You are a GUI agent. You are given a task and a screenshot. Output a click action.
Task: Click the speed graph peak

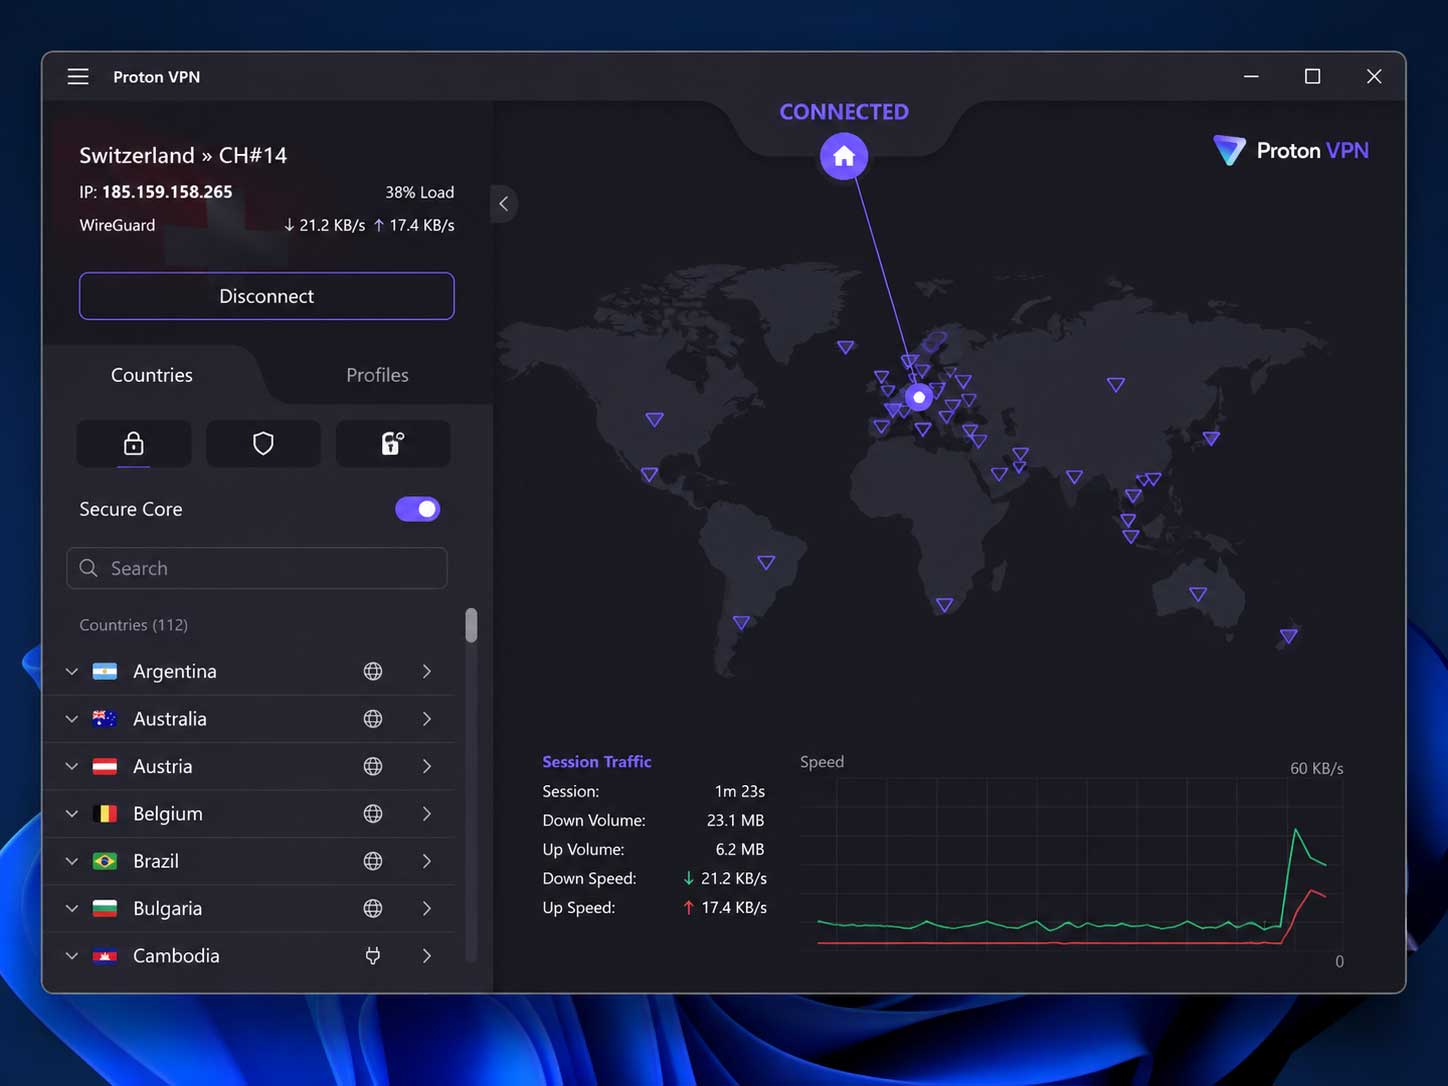tap(1295, 830)
